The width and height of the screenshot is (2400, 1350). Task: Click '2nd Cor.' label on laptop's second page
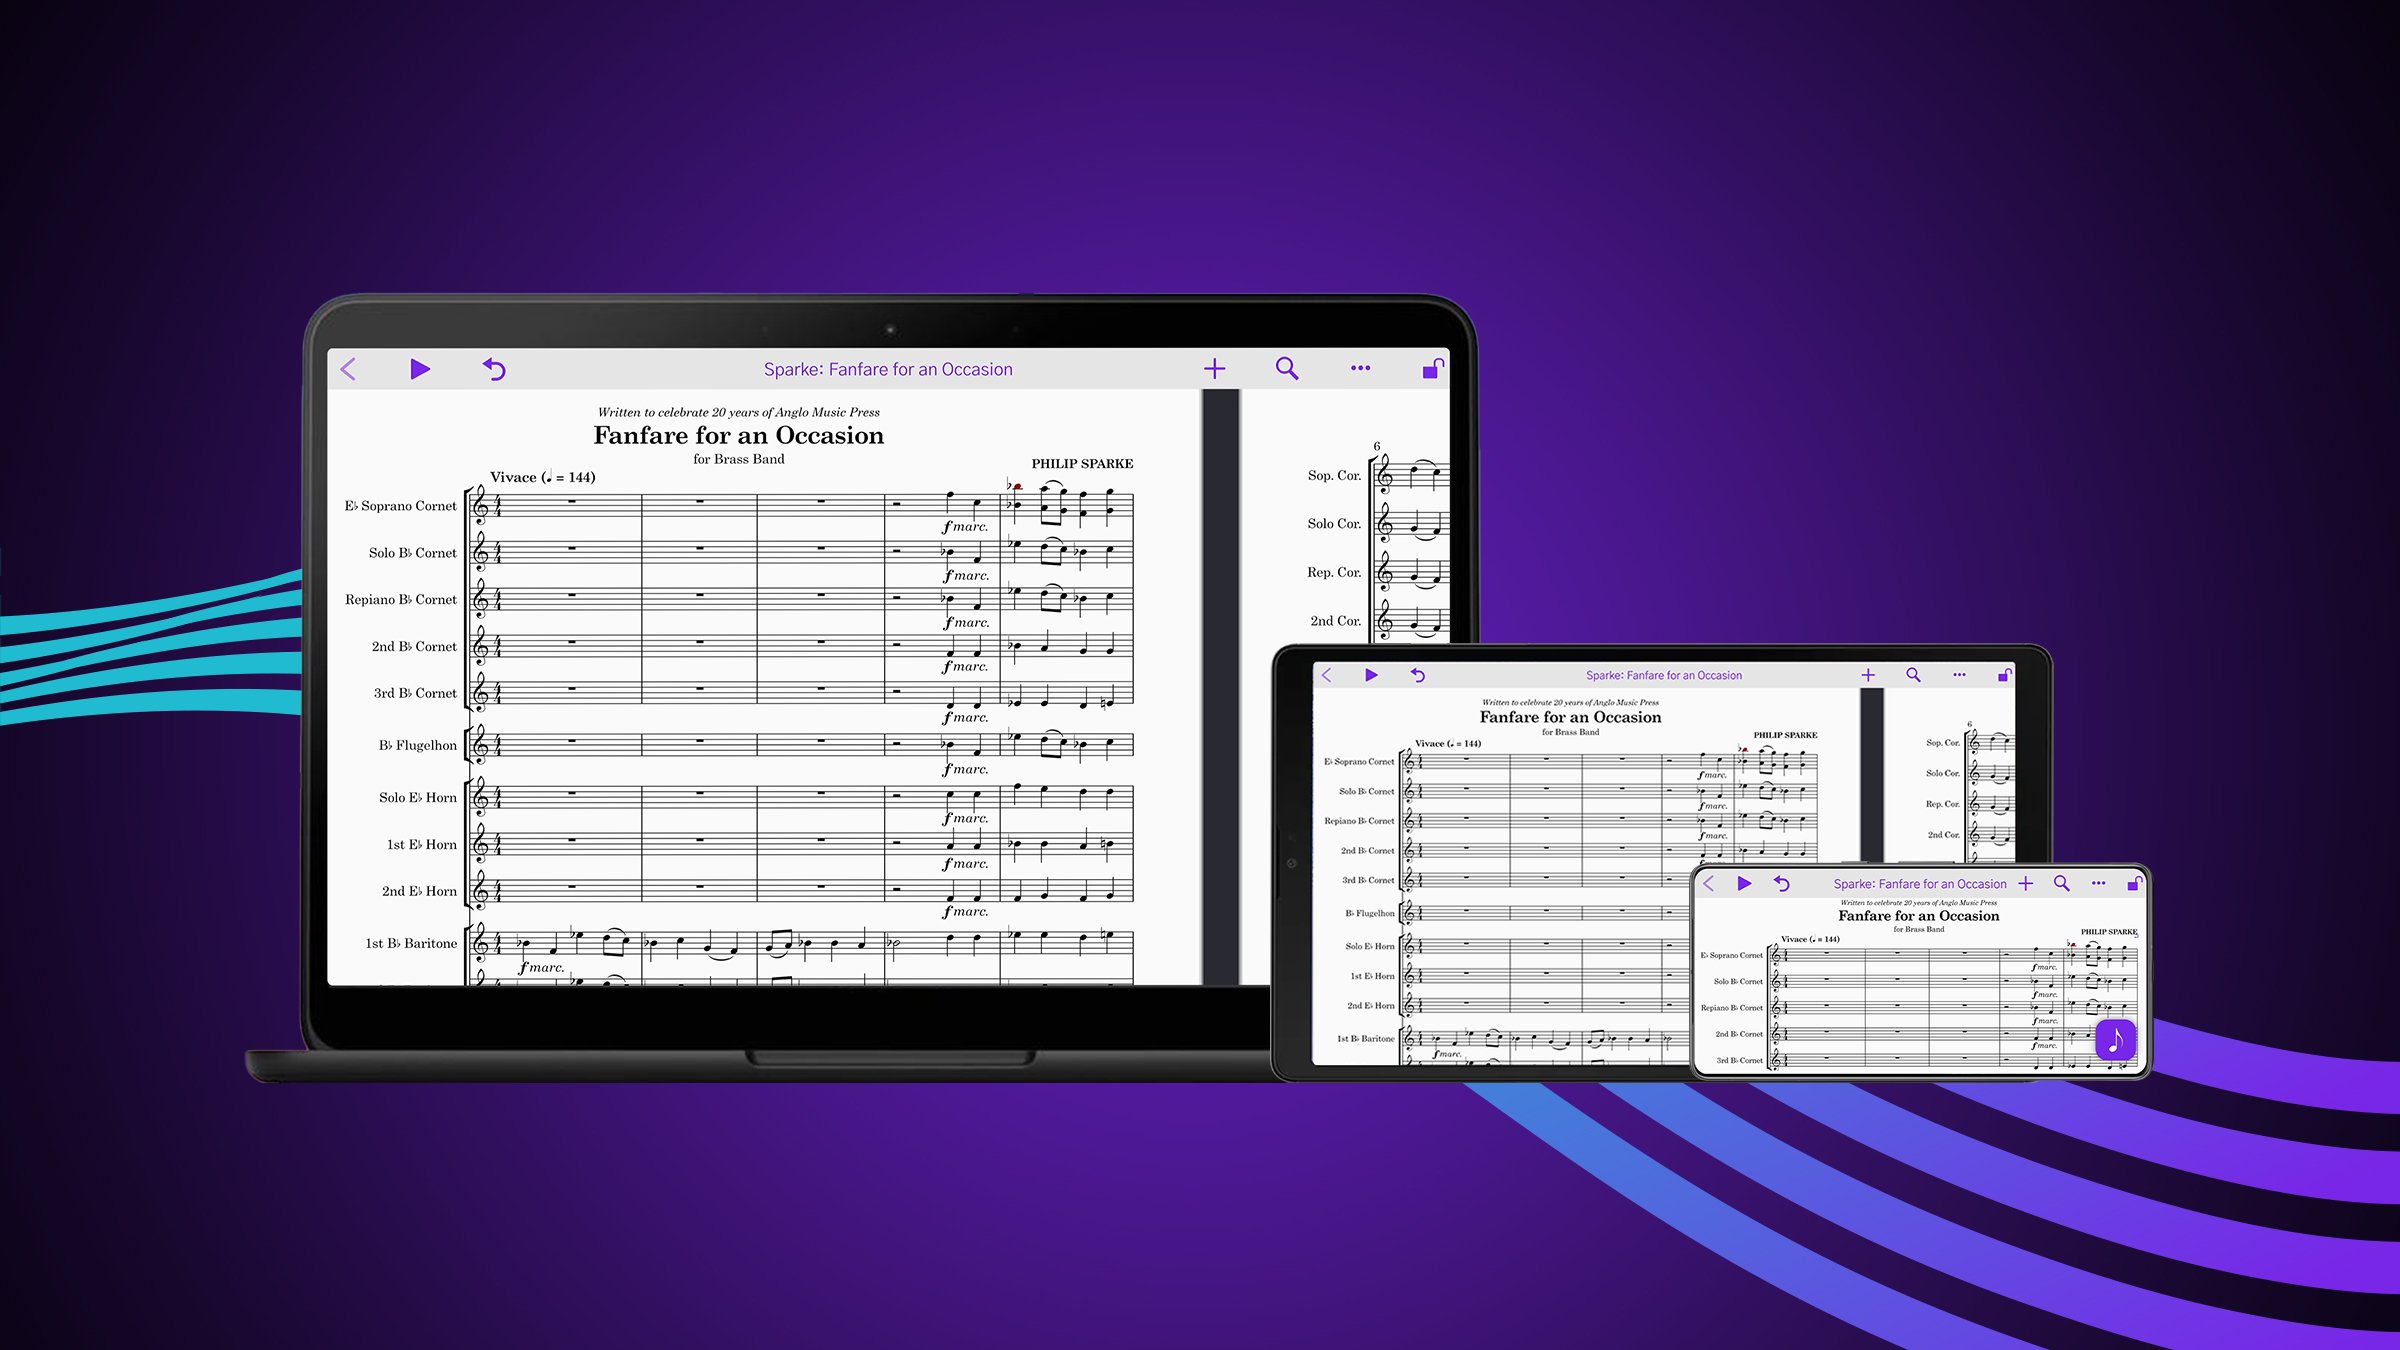pos(1335,621)
